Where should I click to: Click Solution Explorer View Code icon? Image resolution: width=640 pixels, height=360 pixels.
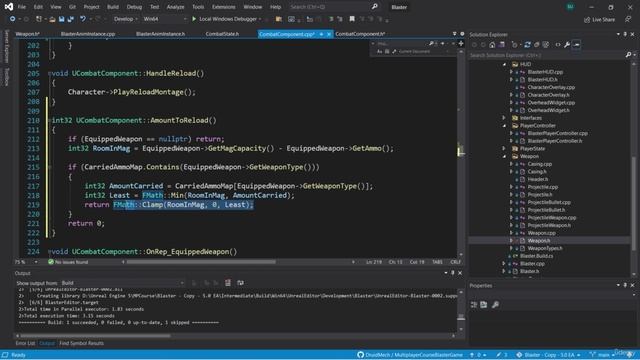coord(558,44)
